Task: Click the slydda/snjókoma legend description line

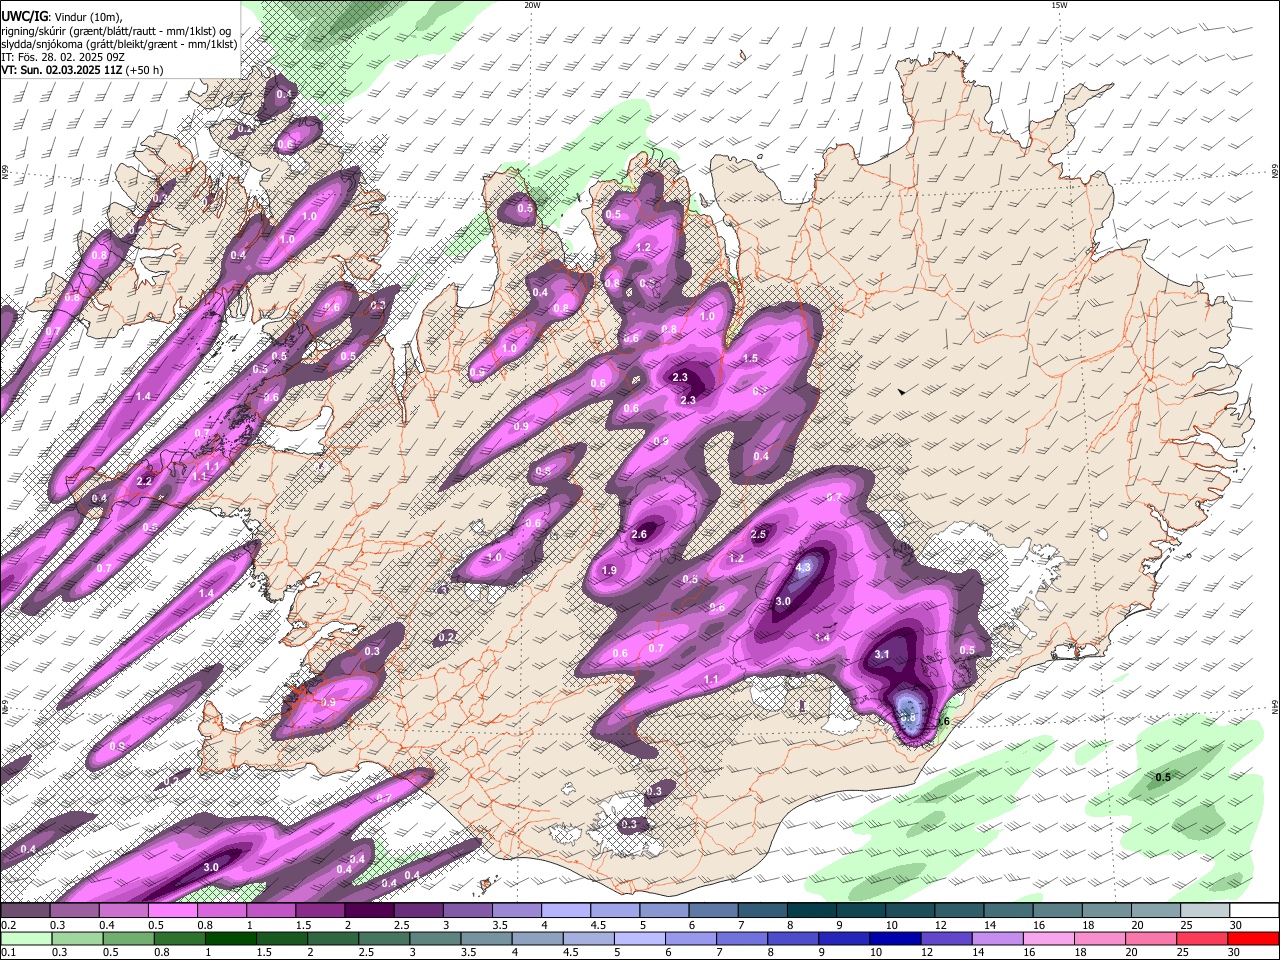Action: (119, 44)
